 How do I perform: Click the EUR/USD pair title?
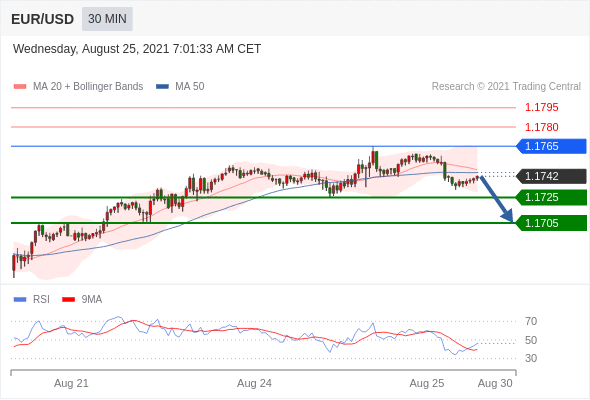tap(43, 19)
